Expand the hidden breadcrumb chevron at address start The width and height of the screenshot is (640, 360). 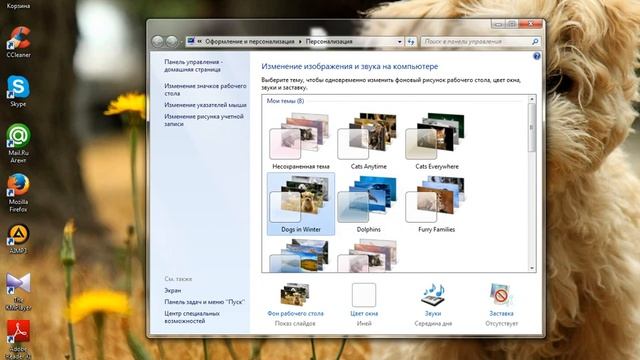200,41
